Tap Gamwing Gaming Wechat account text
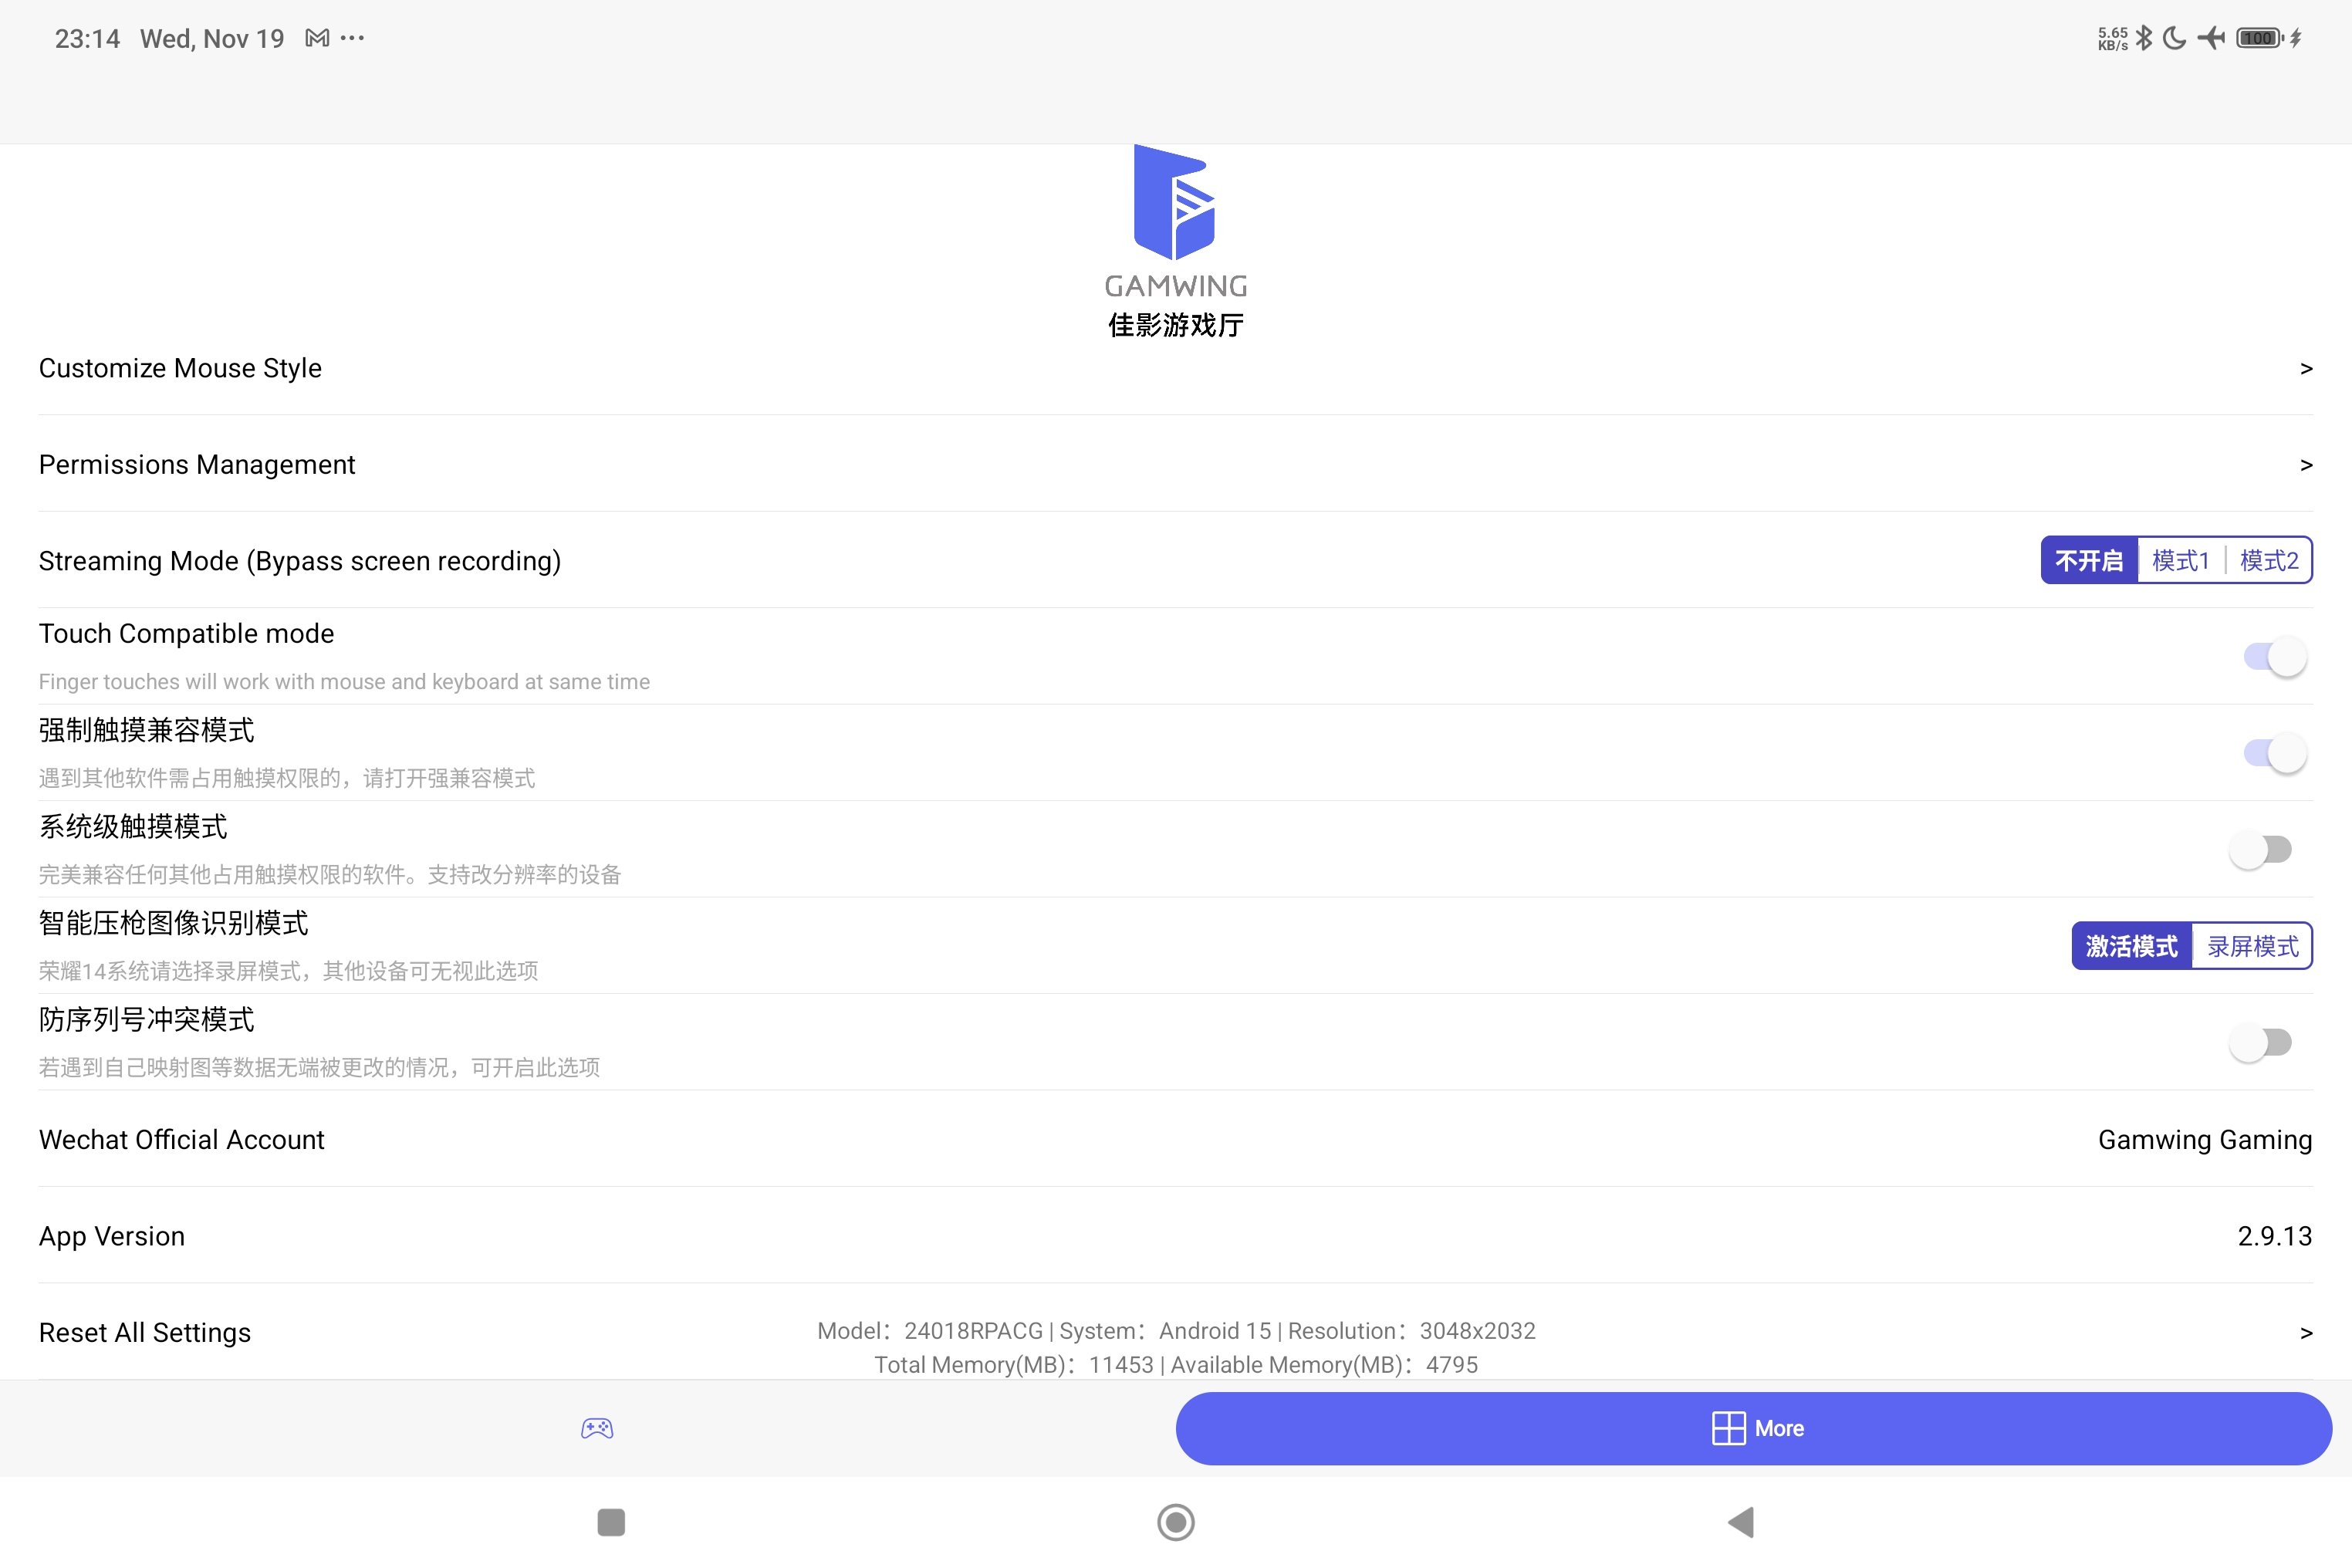Viewport: 2352px width, 1568px height. (x=2204, y=1140)
